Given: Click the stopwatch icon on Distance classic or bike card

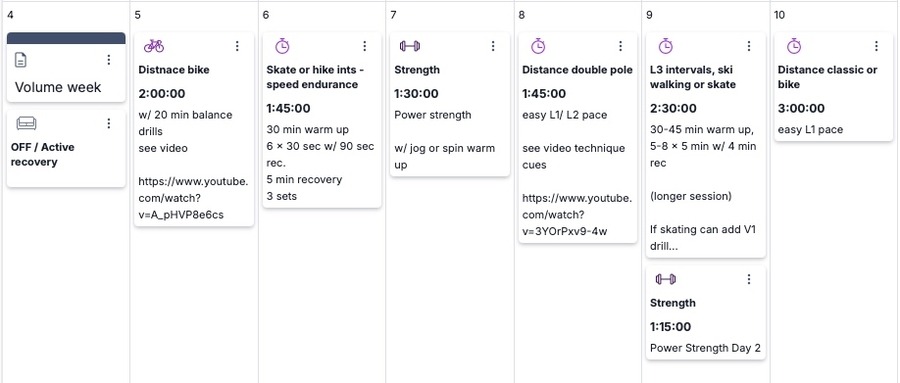Looking at the screenshot, I should (x=793, y=46).
